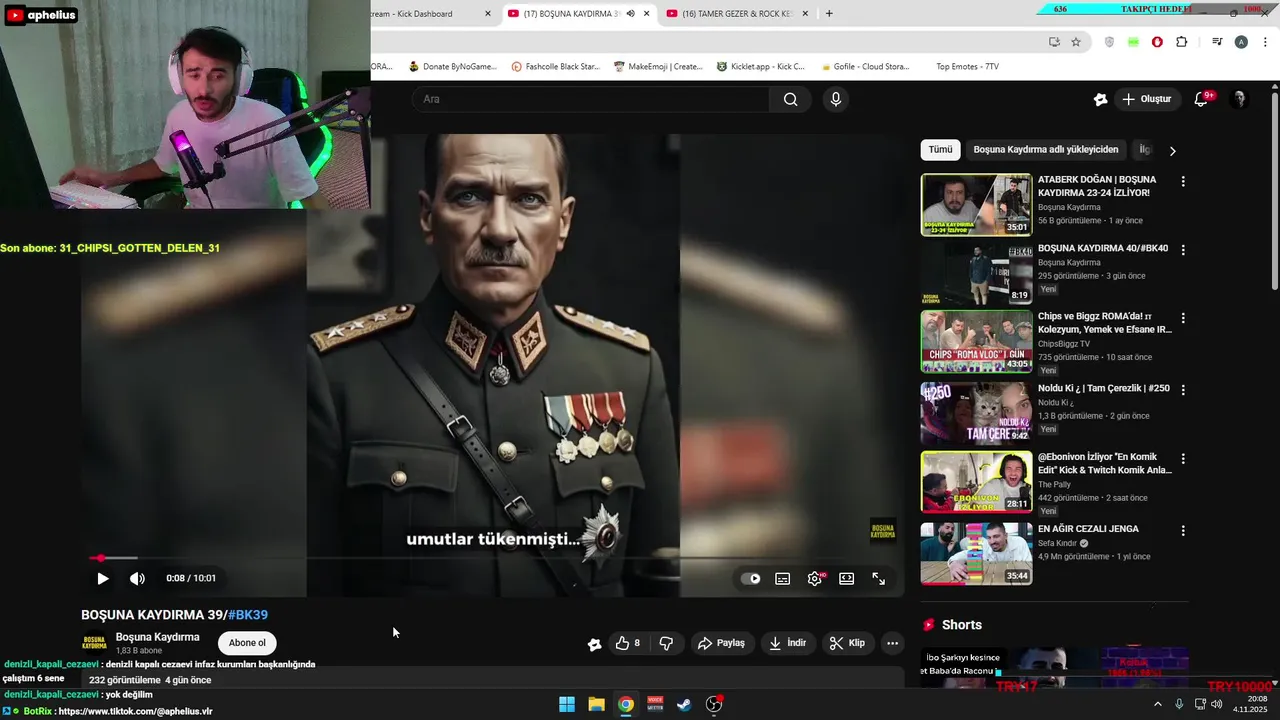Screen dimensions: 1280x720
Task: Open Top Emotes 7TV bookmark
Action: pyautogui.click(x=967, y=67)
